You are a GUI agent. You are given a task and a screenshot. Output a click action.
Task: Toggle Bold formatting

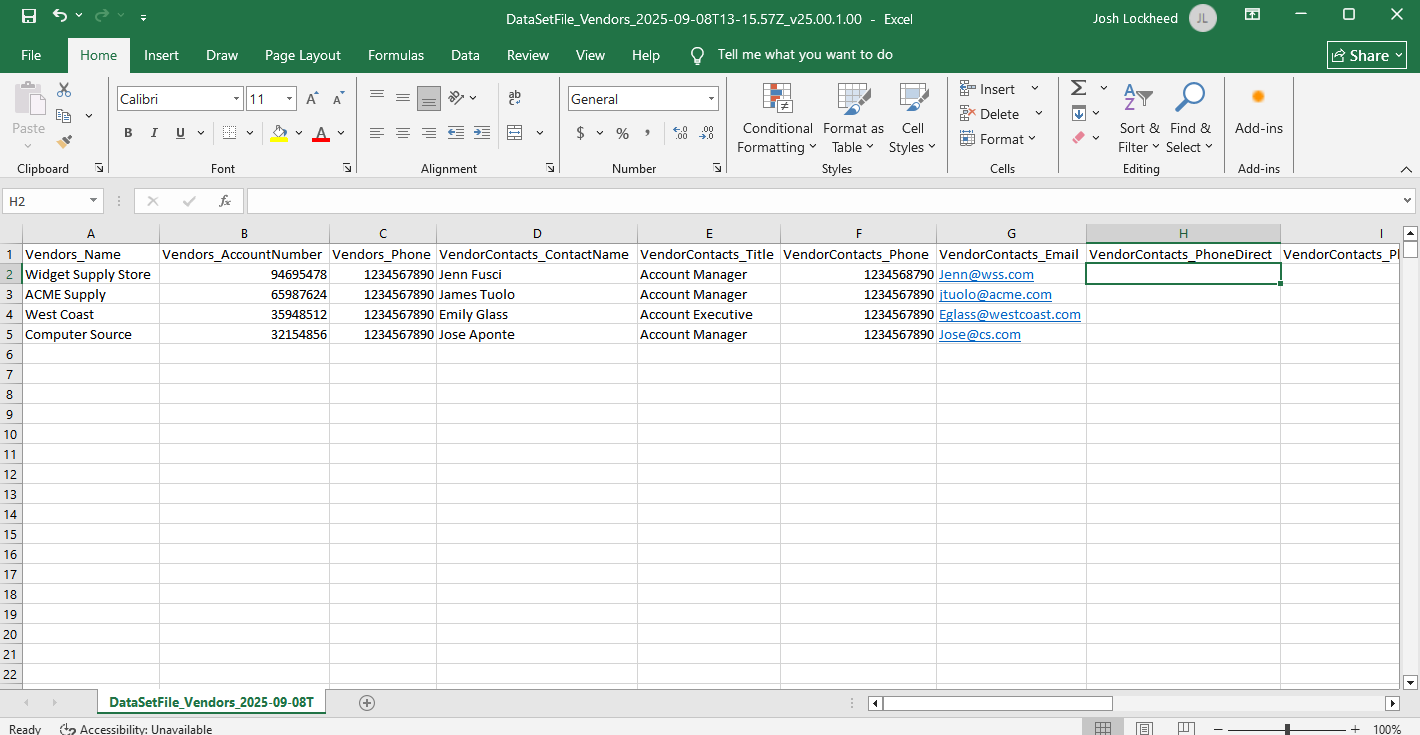point(128,133)
